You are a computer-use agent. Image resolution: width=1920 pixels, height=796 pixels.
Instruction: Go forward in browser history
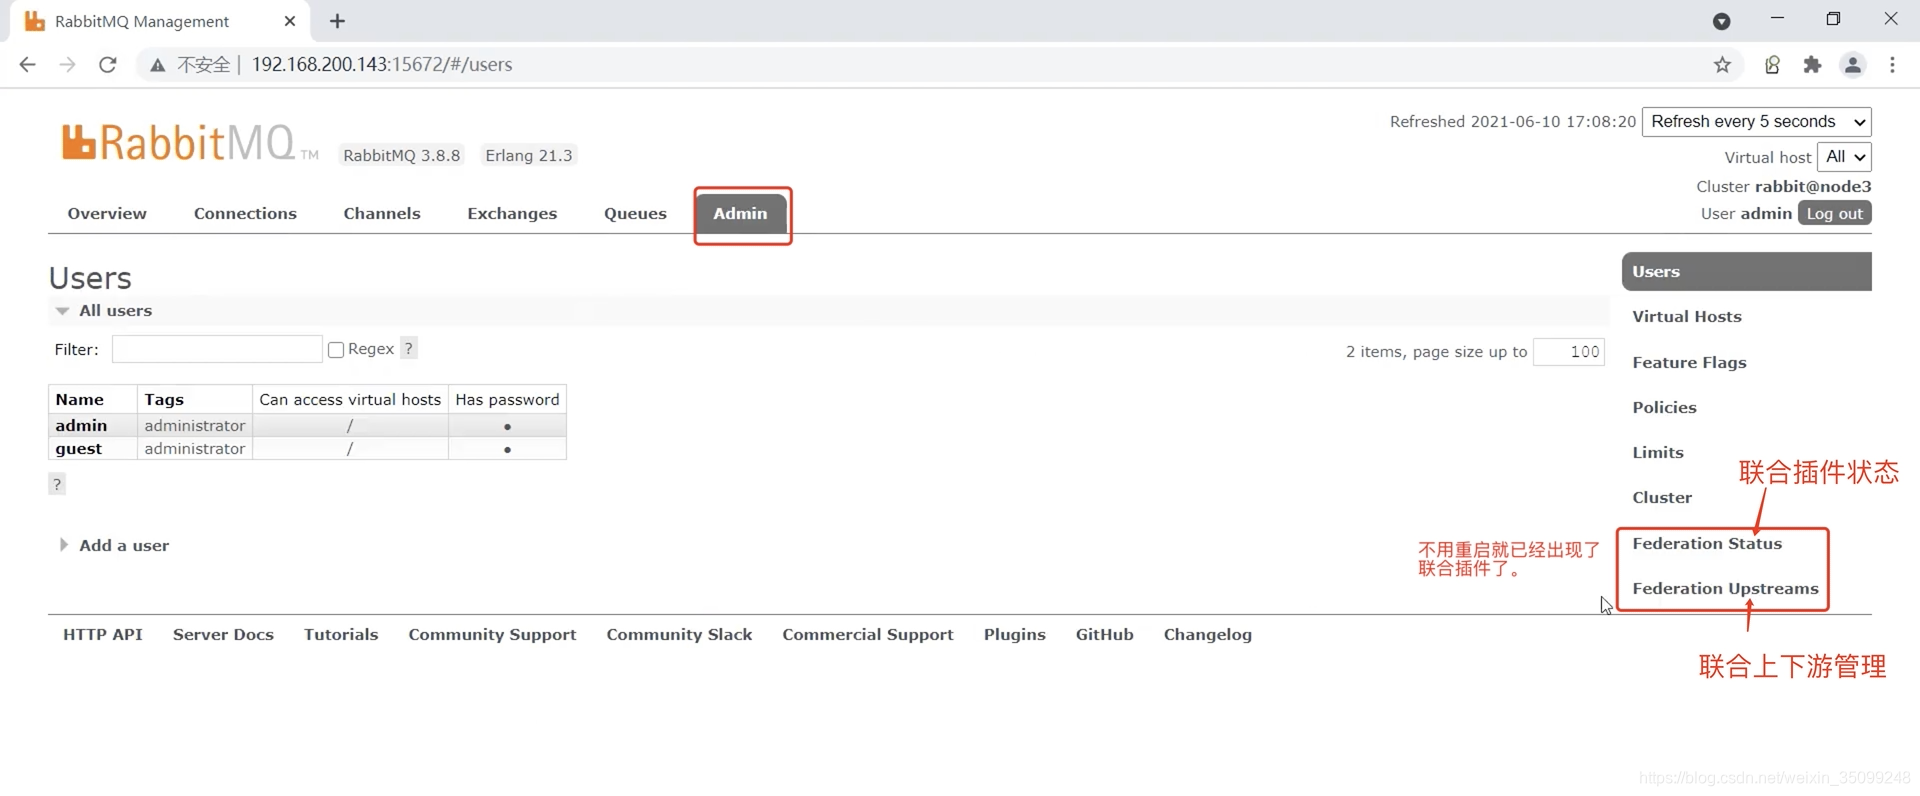(67, 65)
